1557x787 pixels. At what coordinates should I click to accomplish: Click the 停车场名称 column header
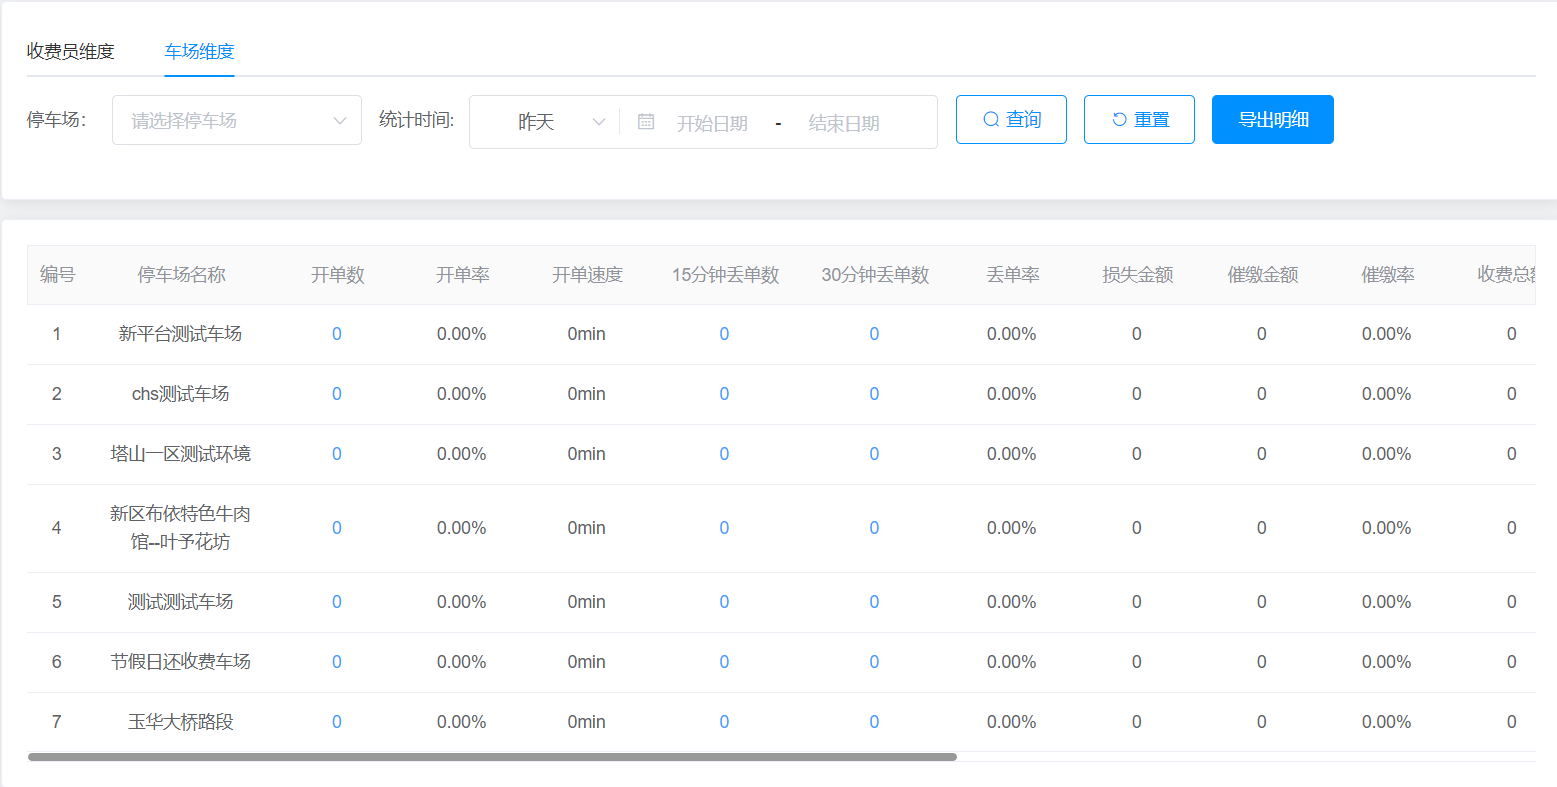[x=181, y=275]
